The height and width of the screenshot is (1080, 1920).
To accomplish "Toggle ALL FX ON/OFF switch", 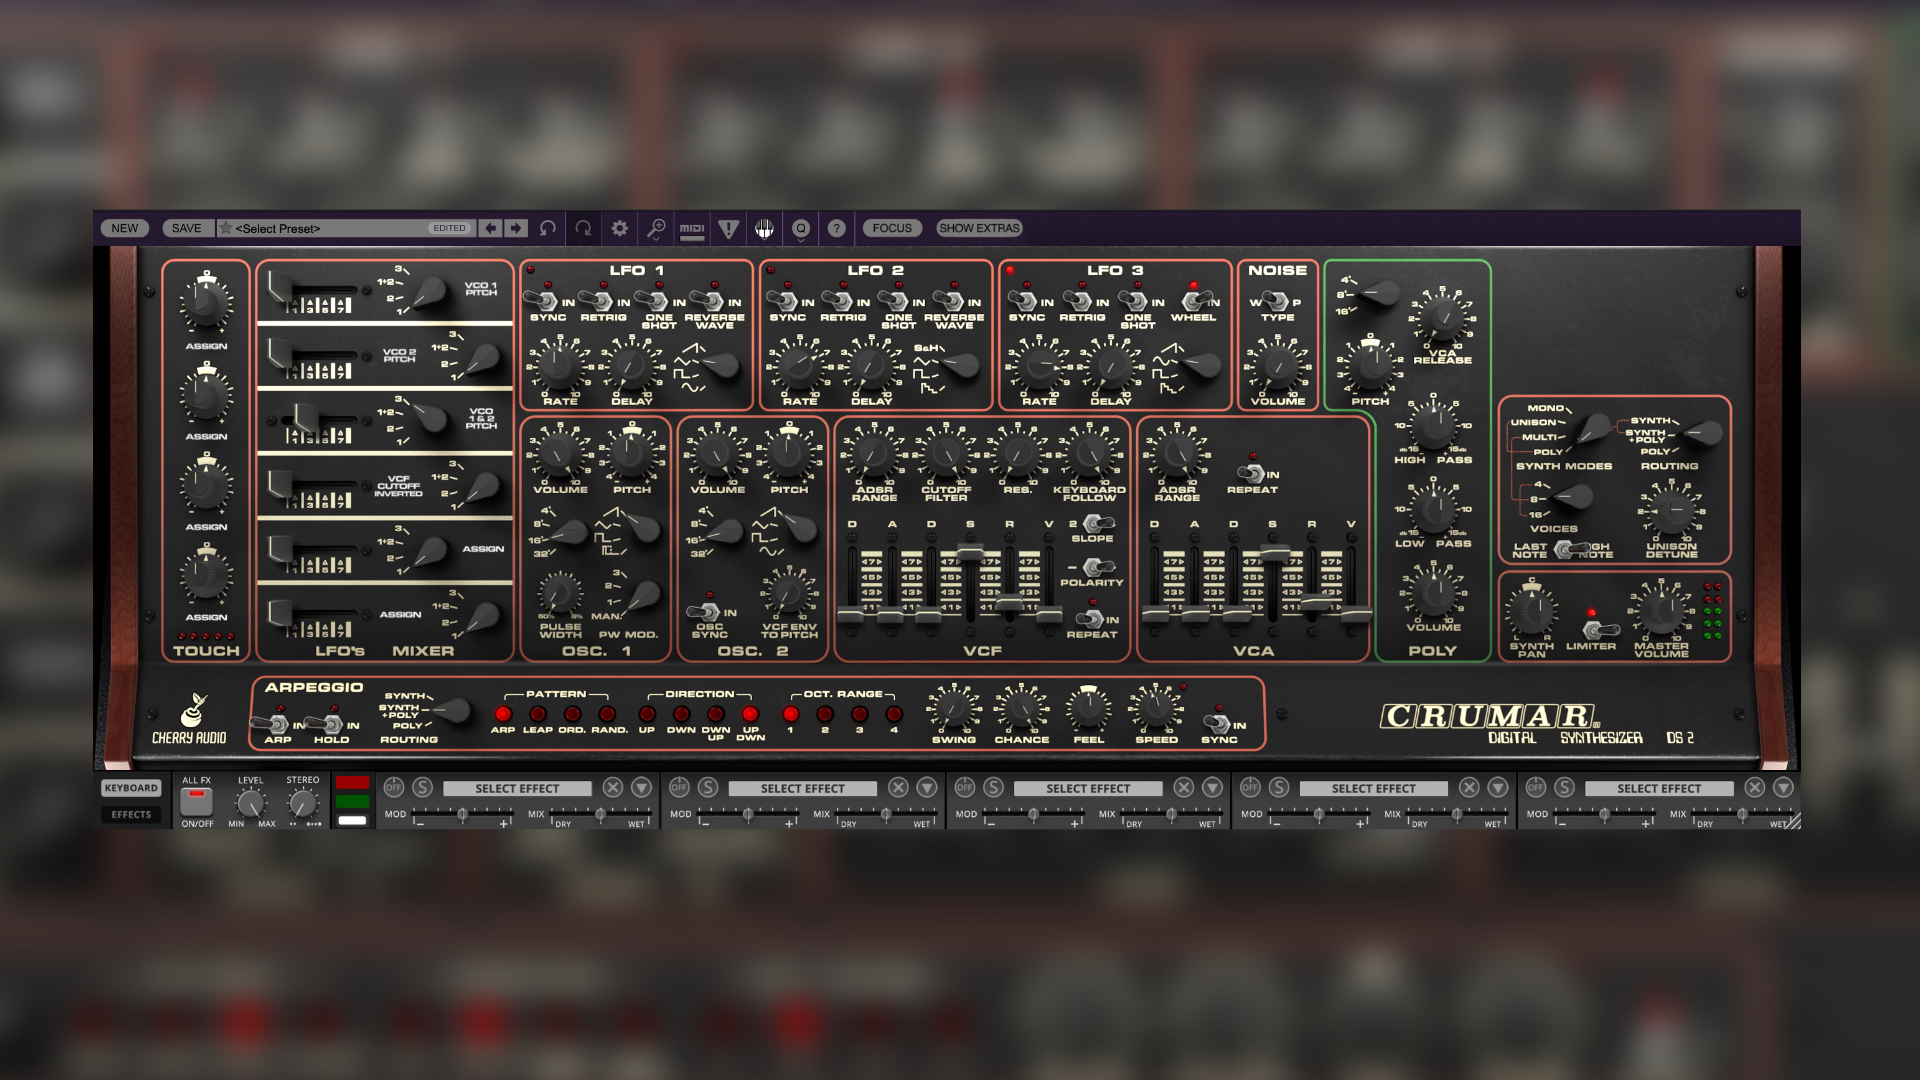I will pos(195,800).
